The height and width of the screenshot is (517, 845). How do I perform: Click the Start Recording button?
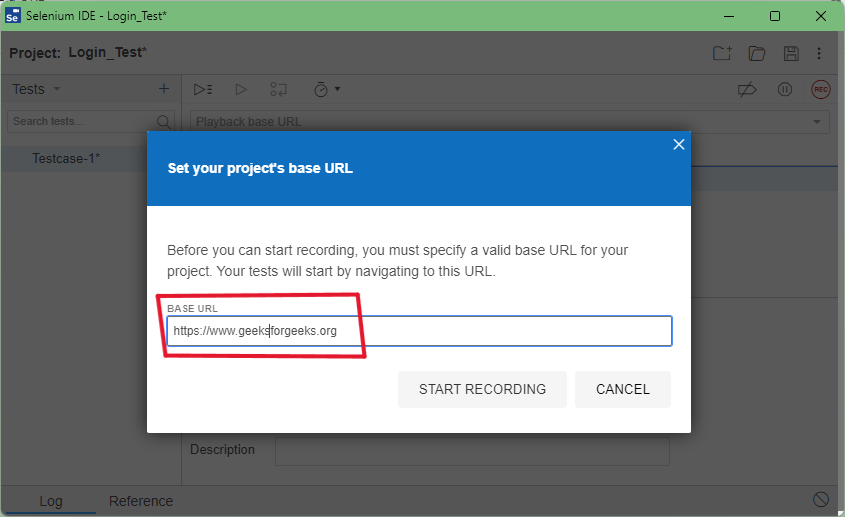click(x=482, y=389)
